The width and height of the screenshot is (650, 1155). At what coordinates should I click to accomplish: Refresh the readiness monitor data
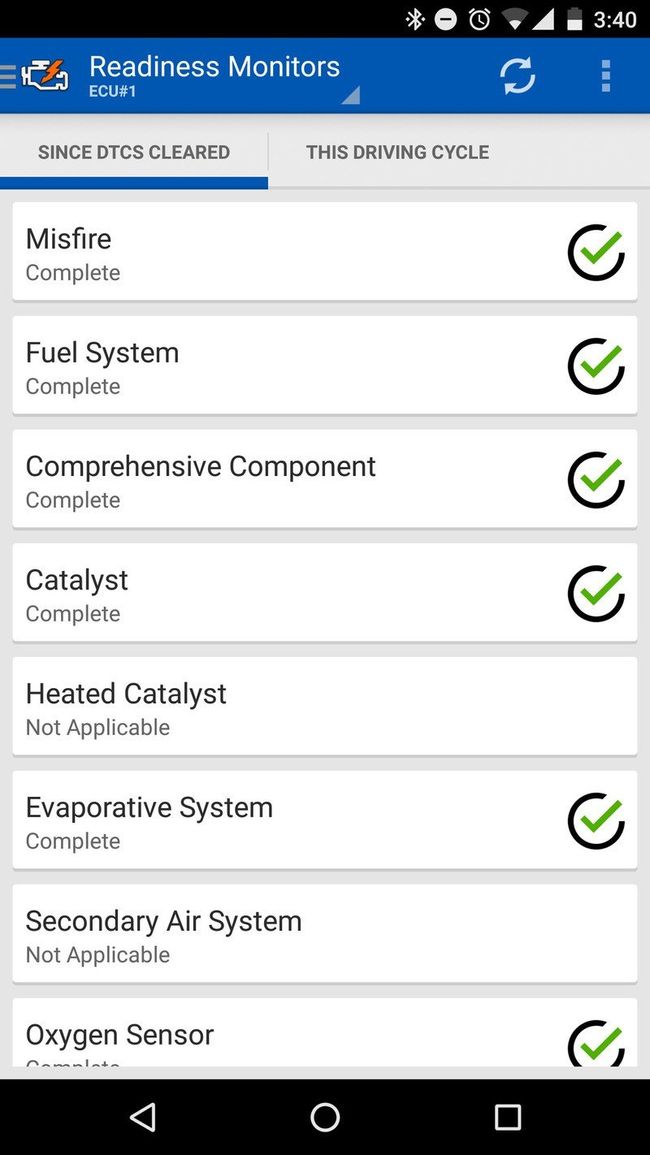[517, 75]
